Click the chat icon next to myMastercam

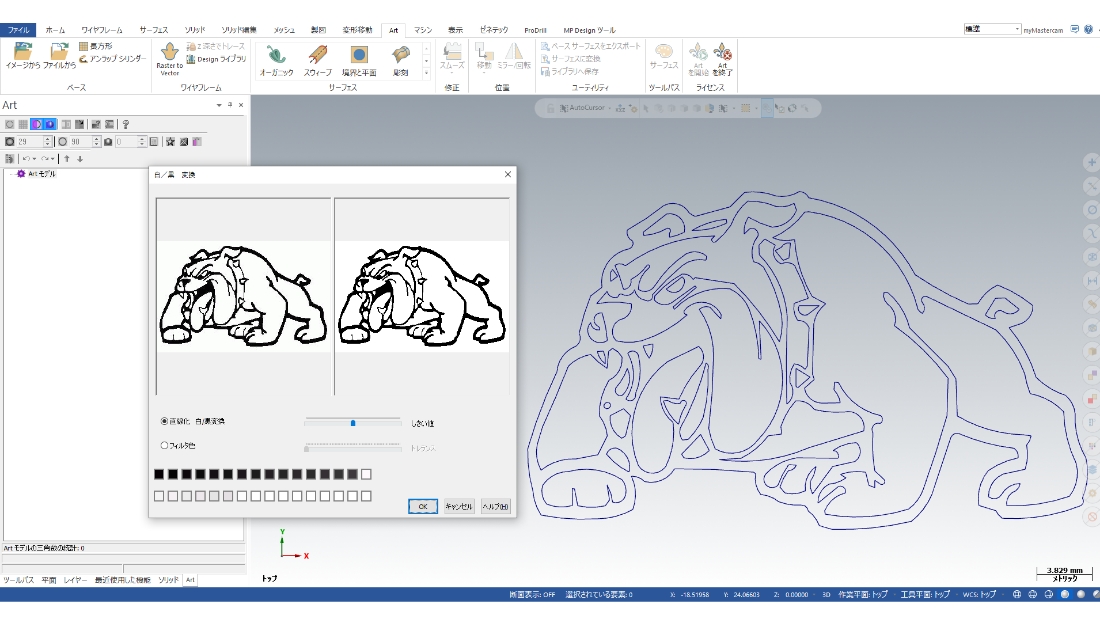pos(1075,29)
